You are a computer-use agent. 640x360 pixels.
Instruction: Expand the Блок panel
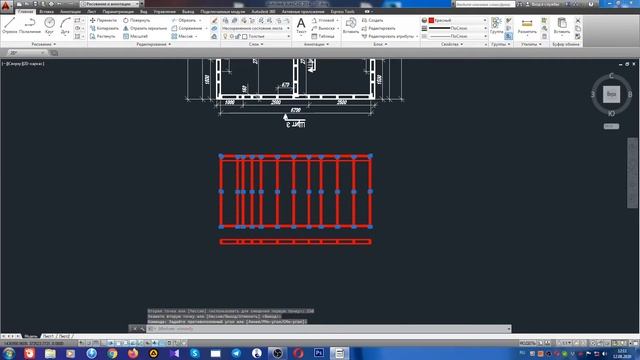pos(380,44)
